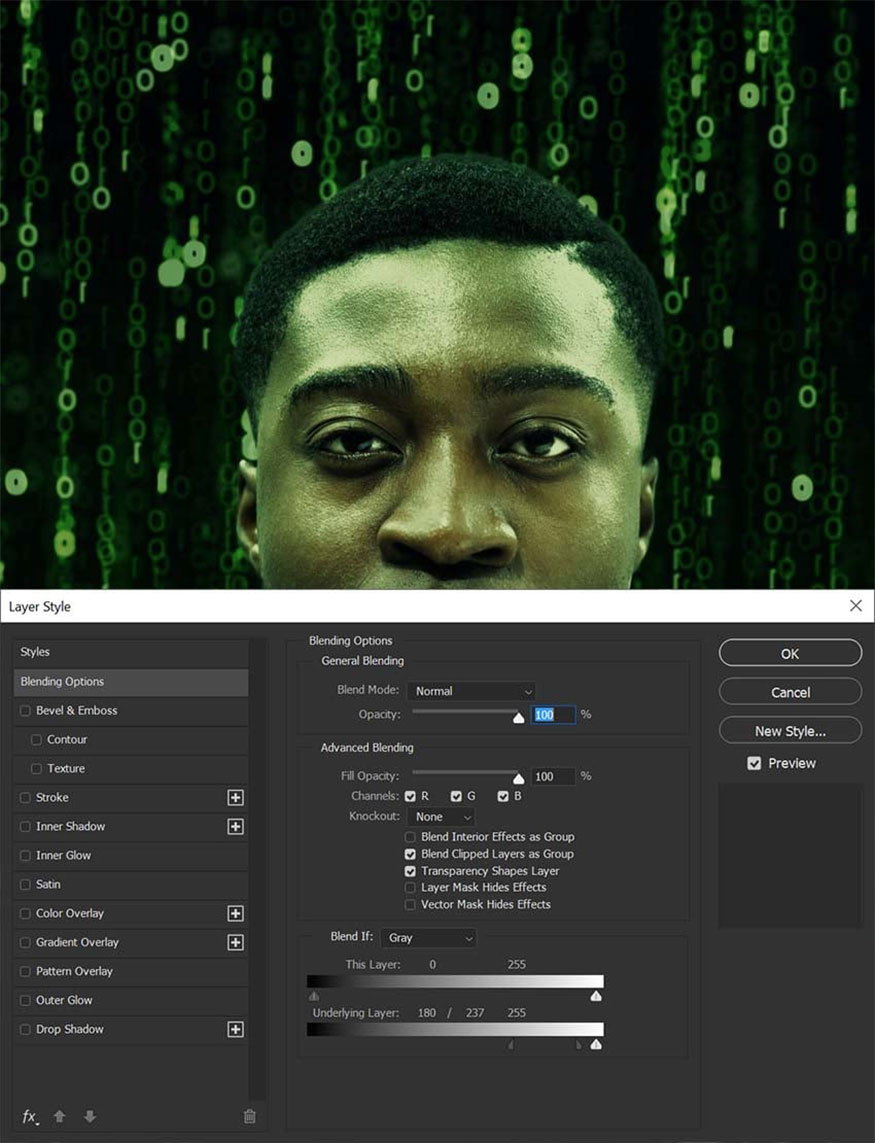Add another Drop Shadow with plus icon

point(236,1030)
